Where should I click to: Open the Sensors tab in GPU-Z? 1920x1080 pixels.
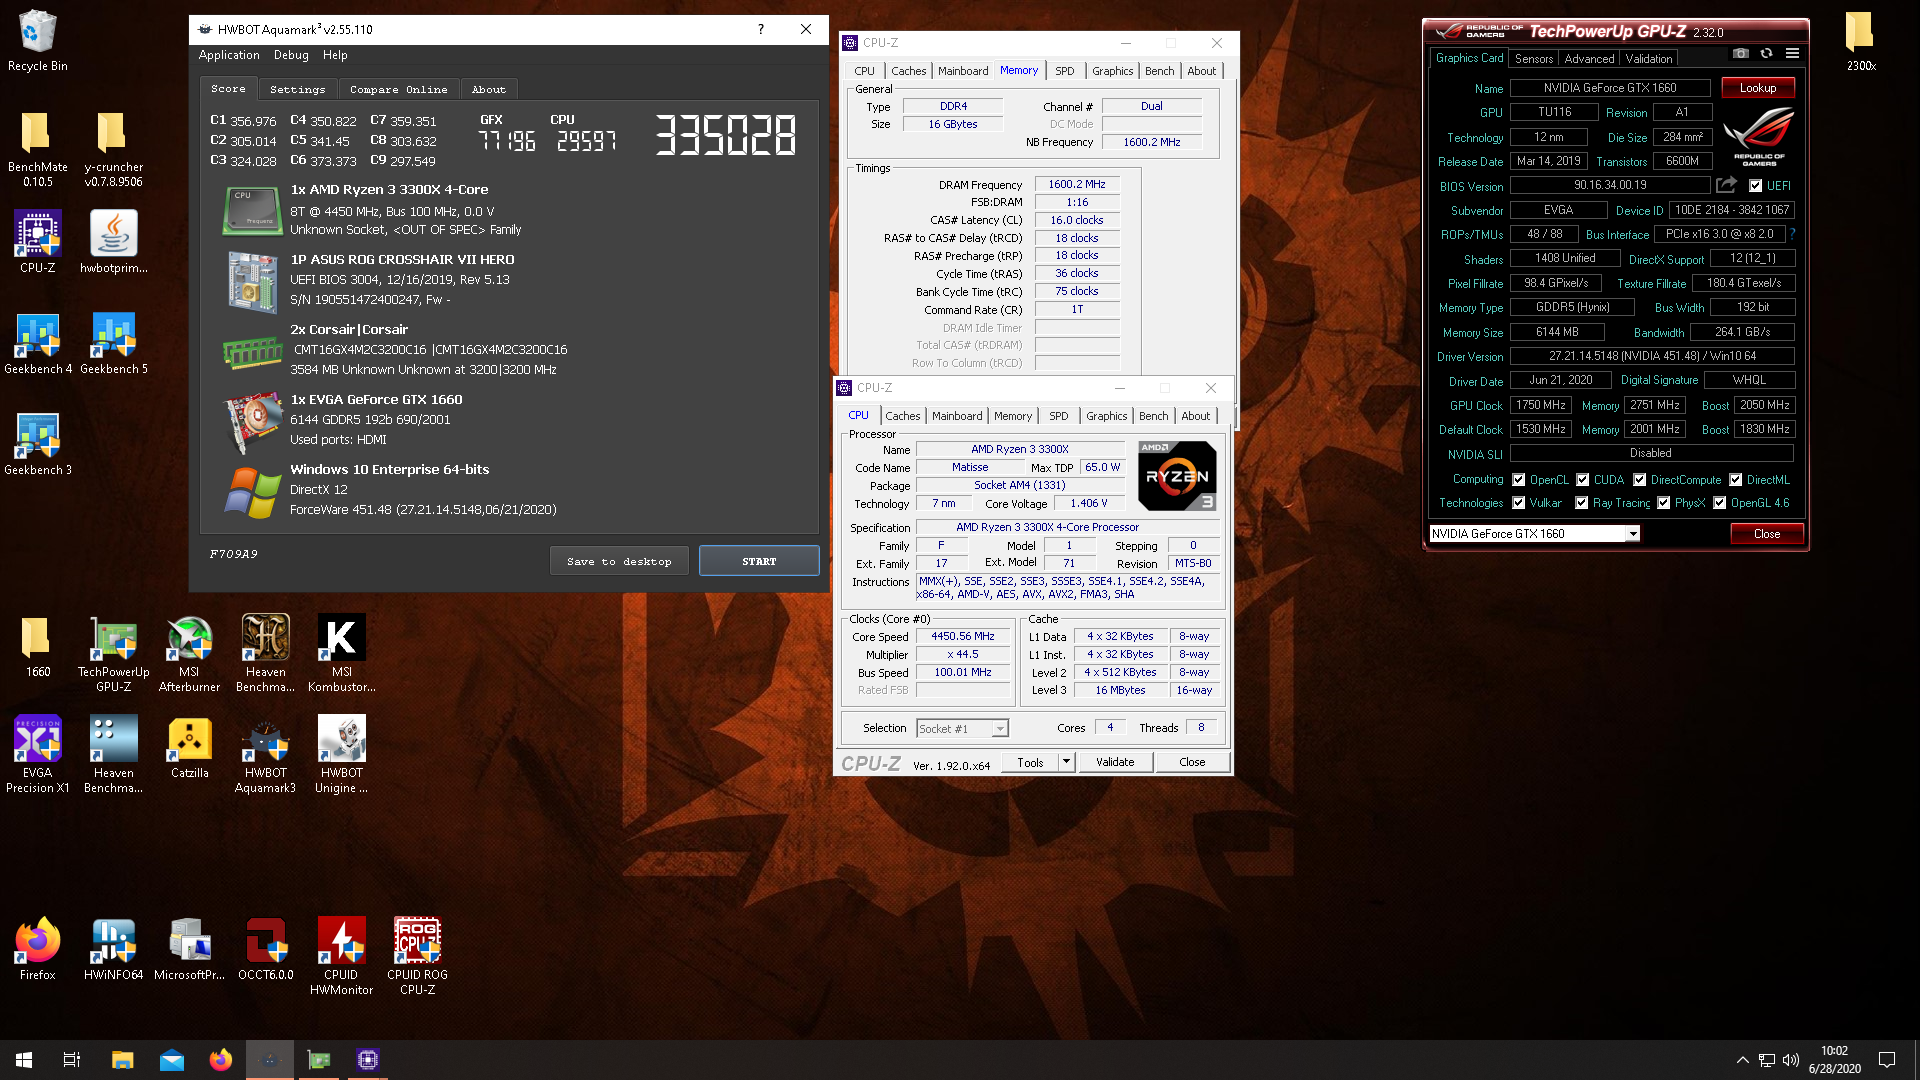coord(1533,59)
